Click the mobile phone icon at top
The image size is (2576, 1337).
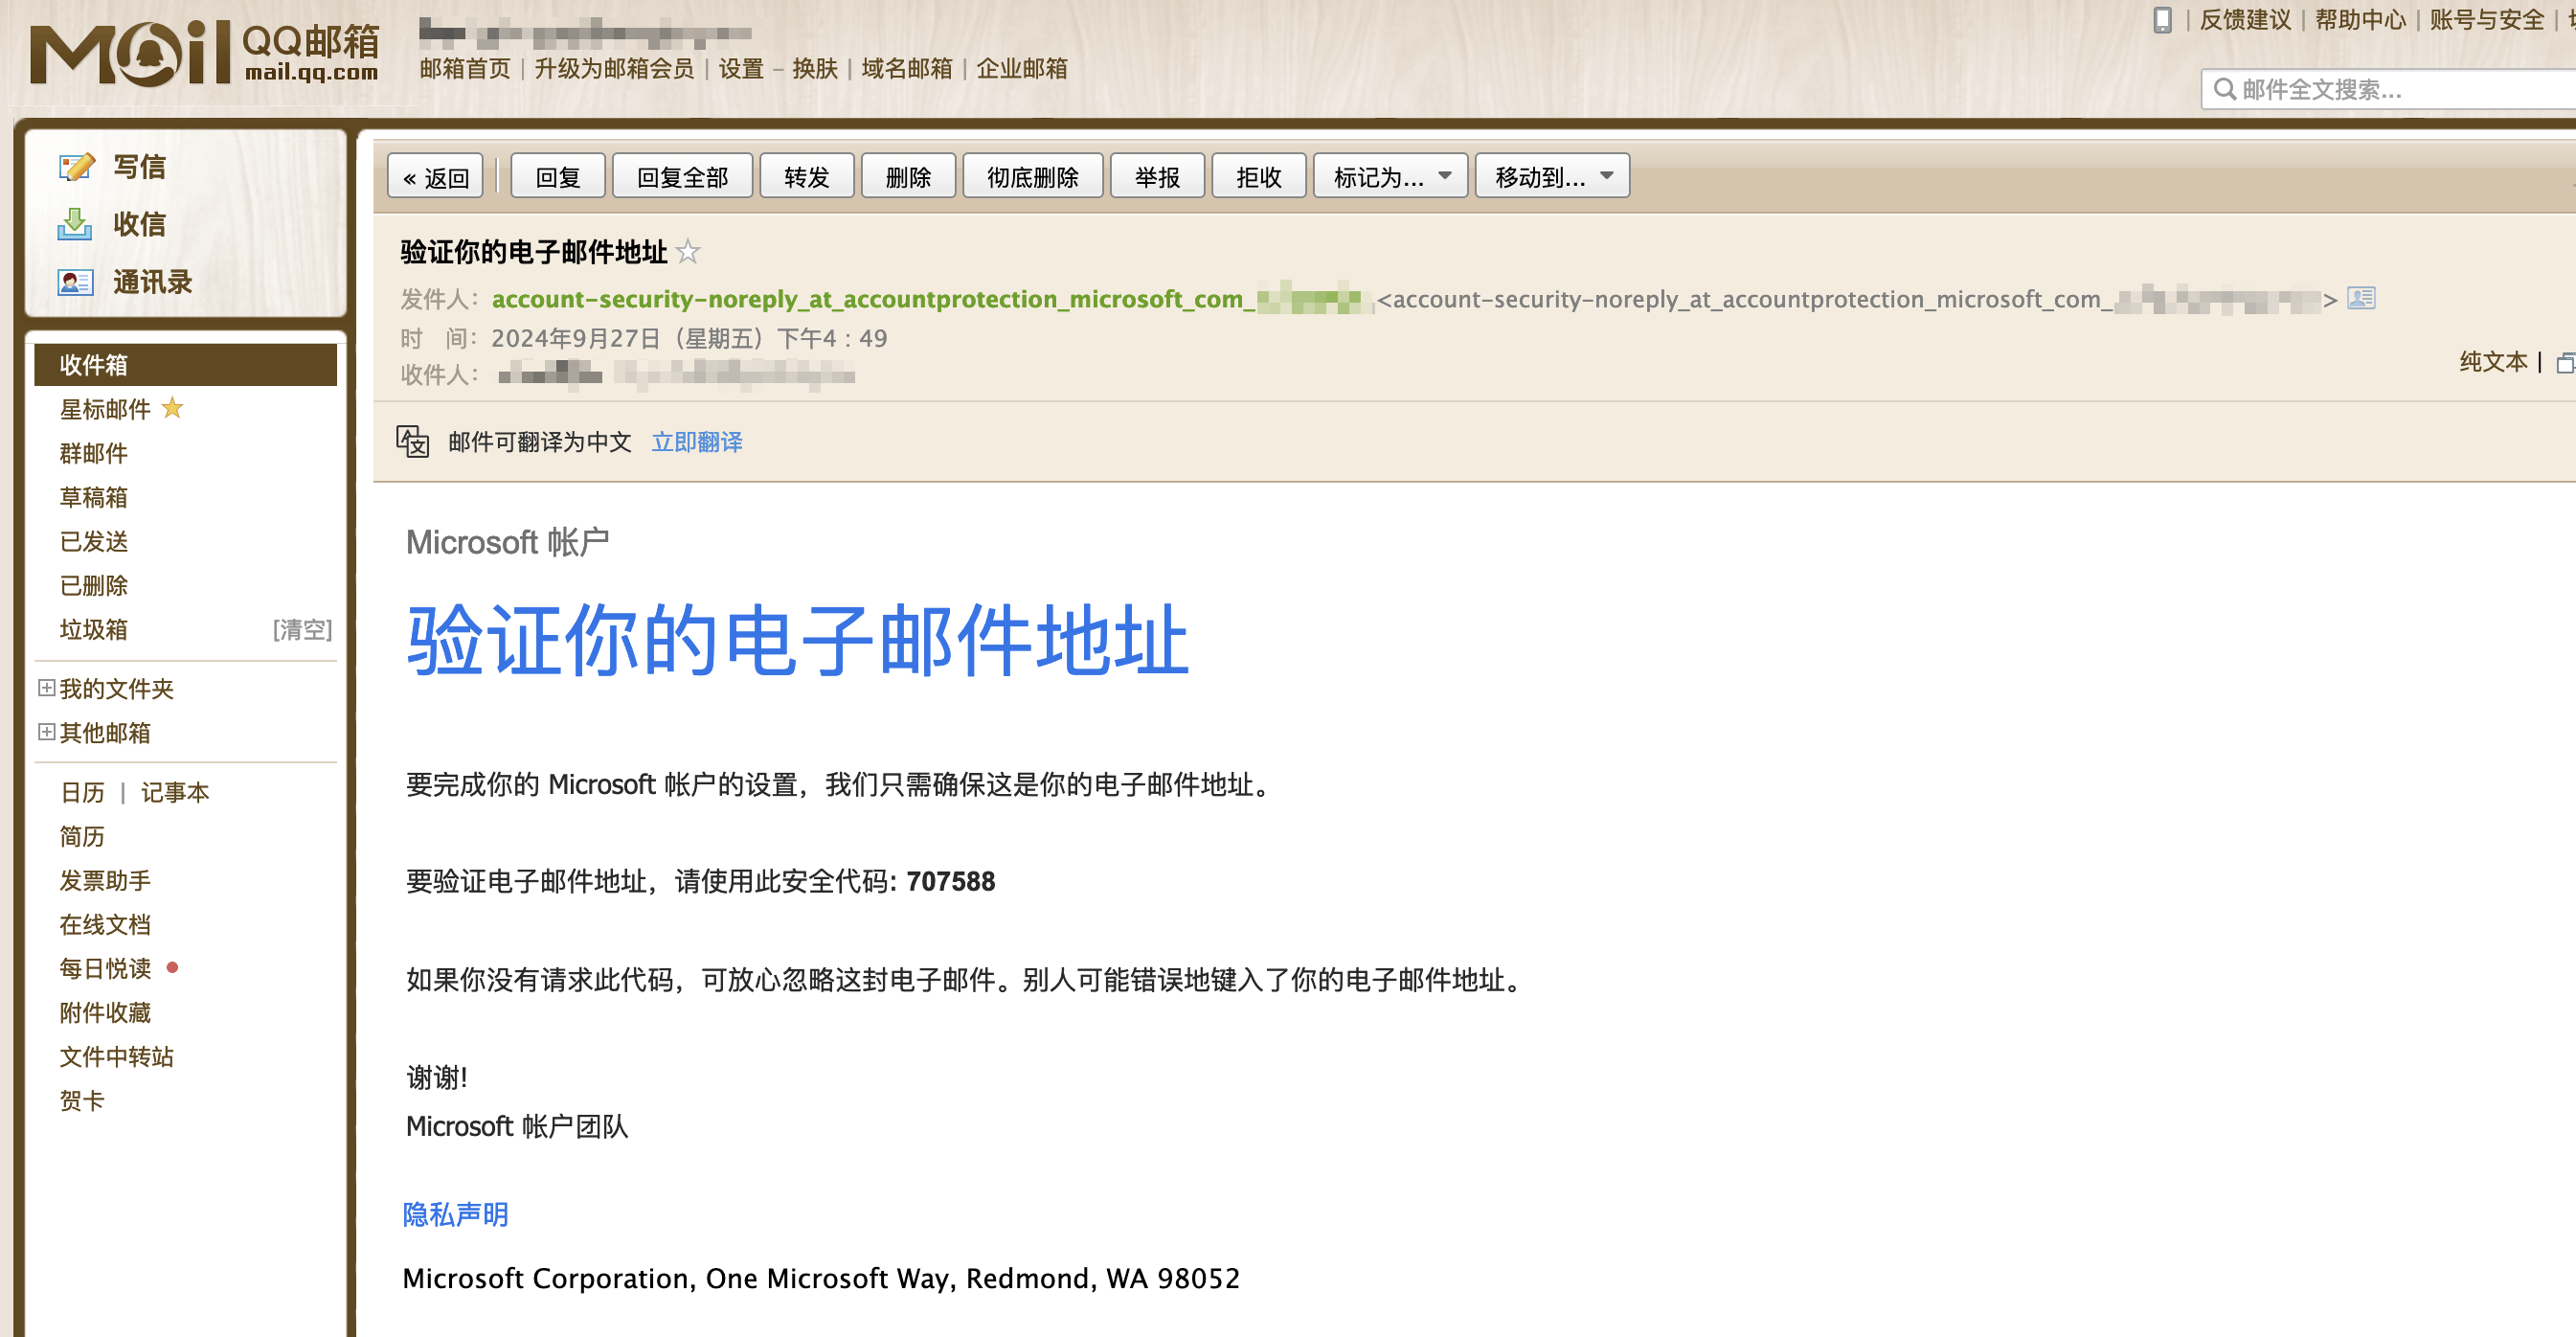pos(2161,20)
